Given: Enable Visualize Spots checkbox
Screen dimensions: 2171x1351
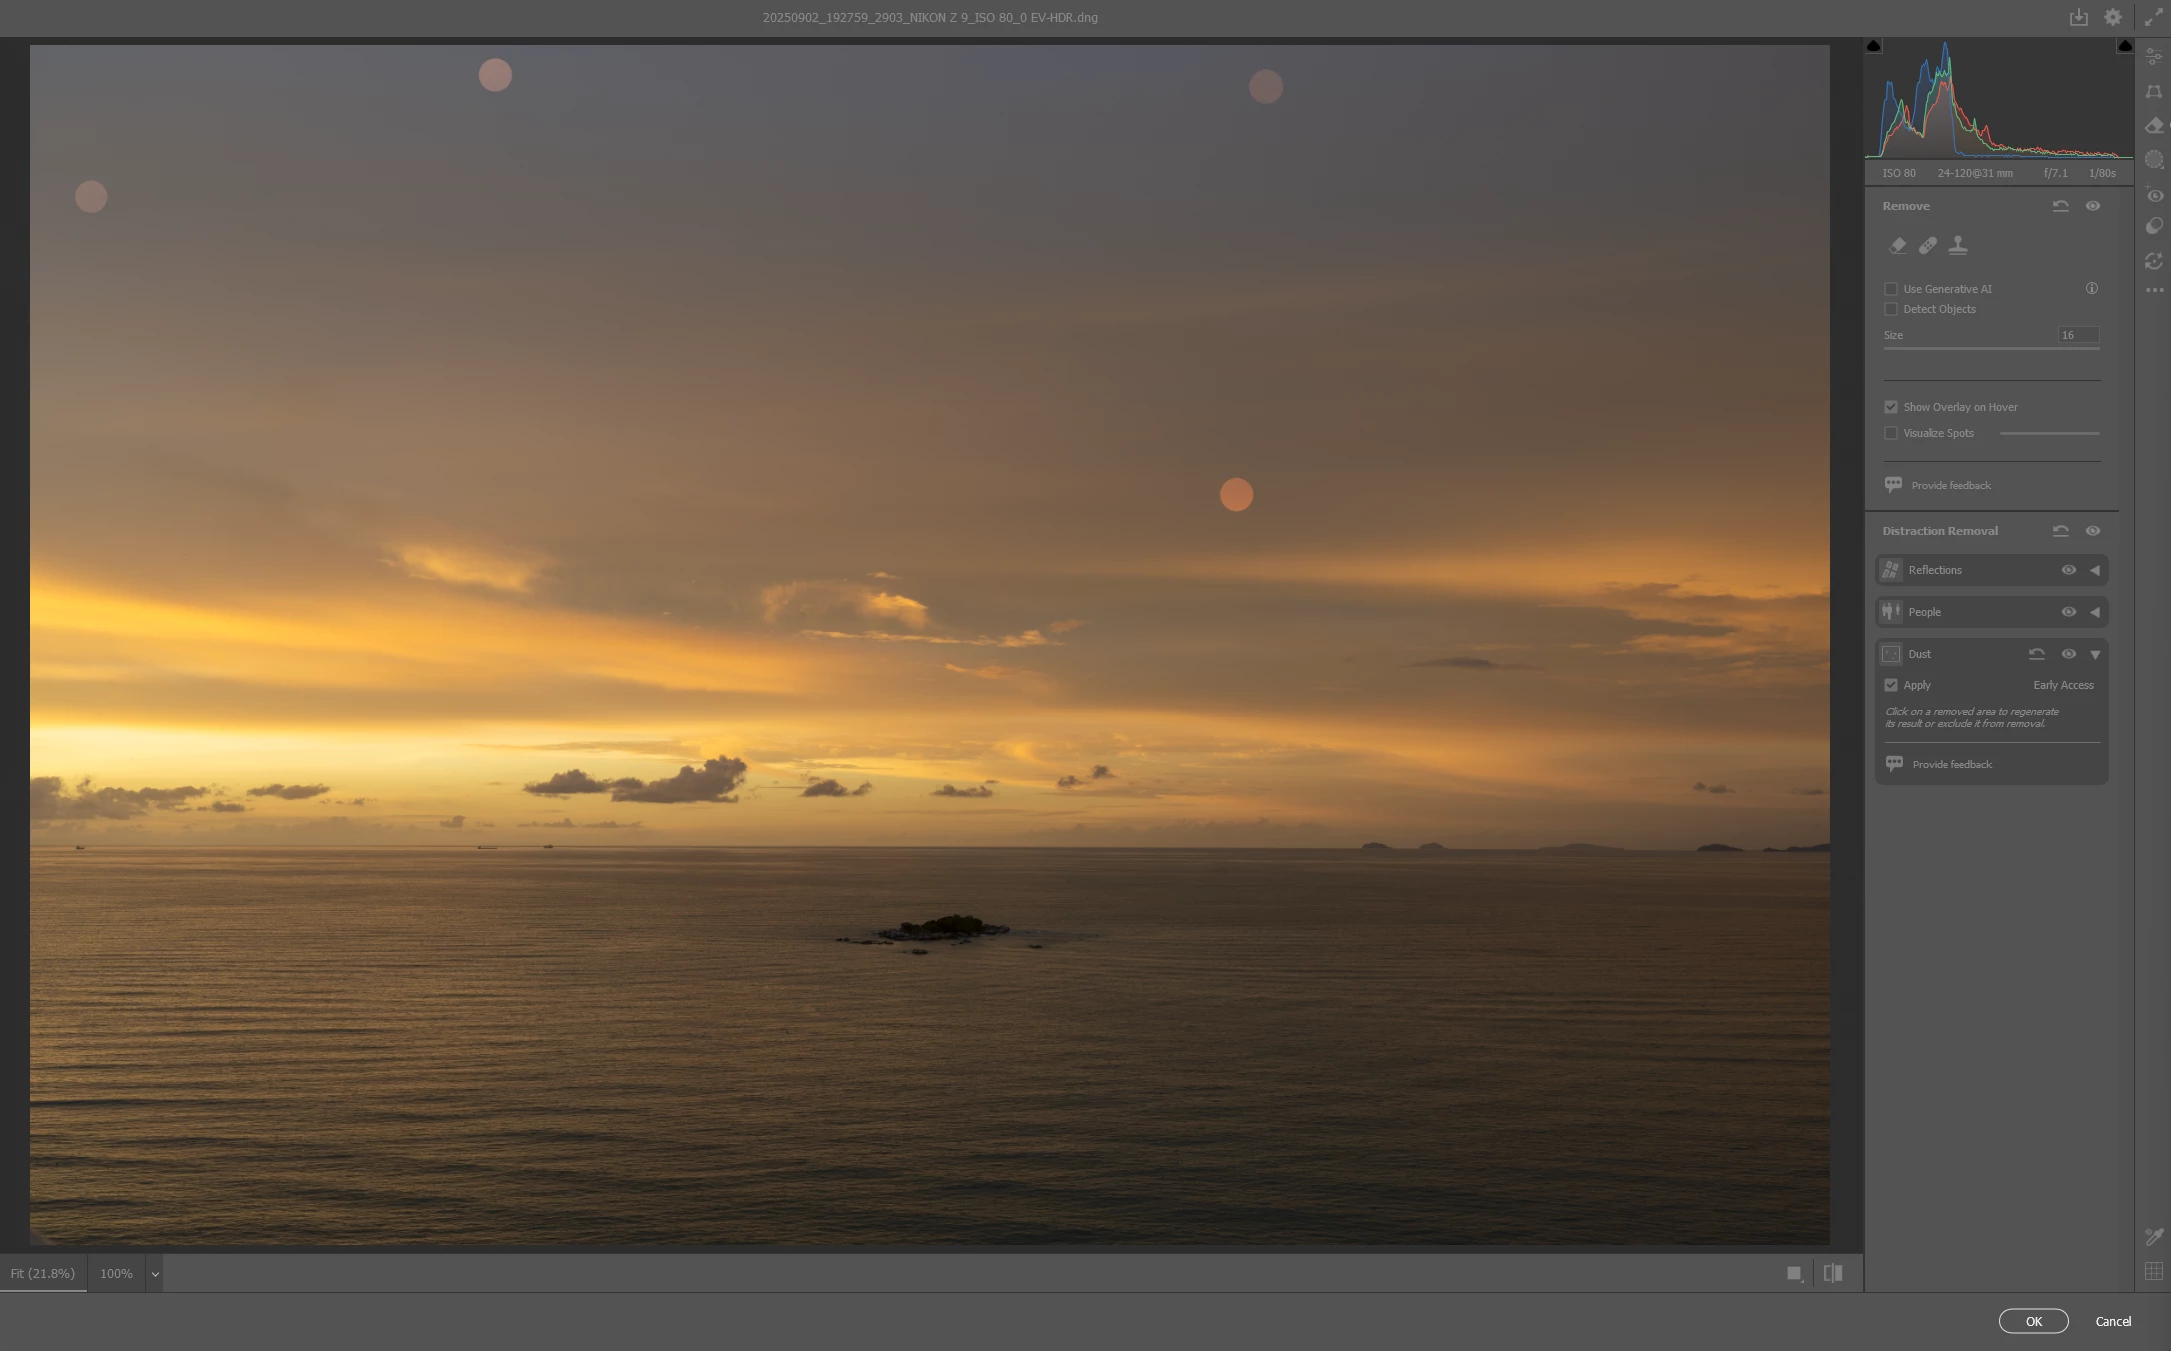Looking at the screenshot, I should click(x=1890, y=433).
